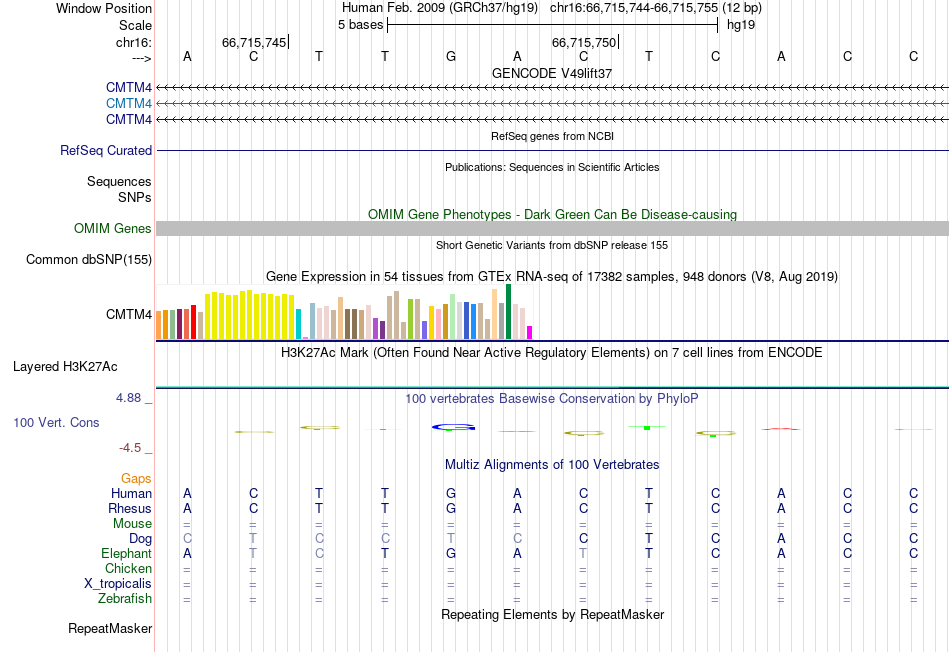Click the 5 bases scale label

coord(360,25)
